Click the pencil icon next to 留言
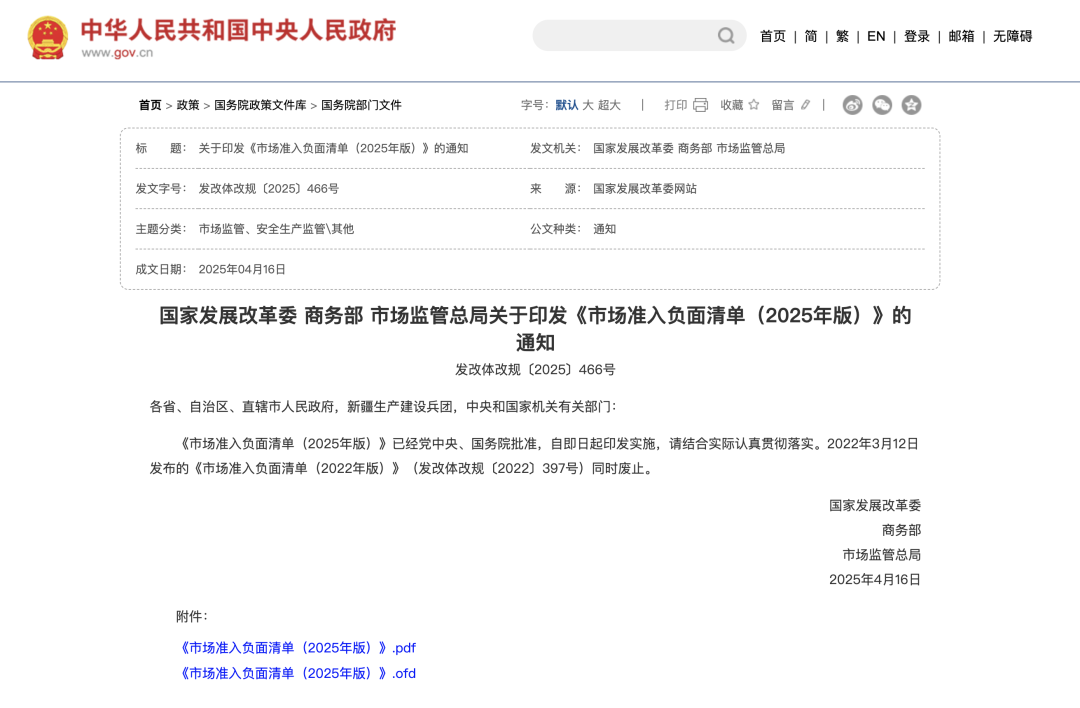This screenshot has width=1080, height=708. pyautogui.click(x=805, y=104)
